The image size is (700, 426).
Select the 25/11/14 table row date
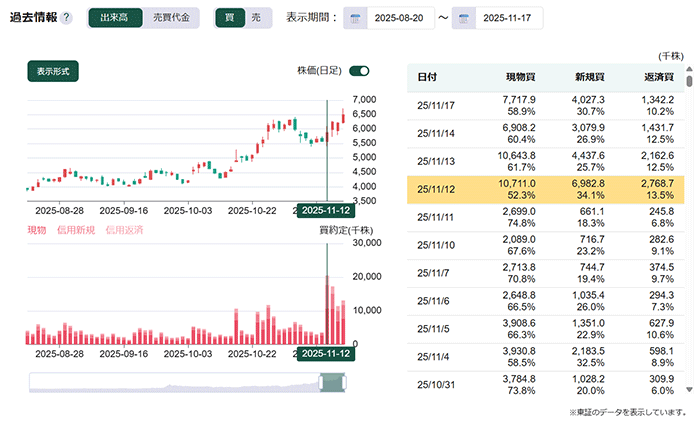(436, 134)
